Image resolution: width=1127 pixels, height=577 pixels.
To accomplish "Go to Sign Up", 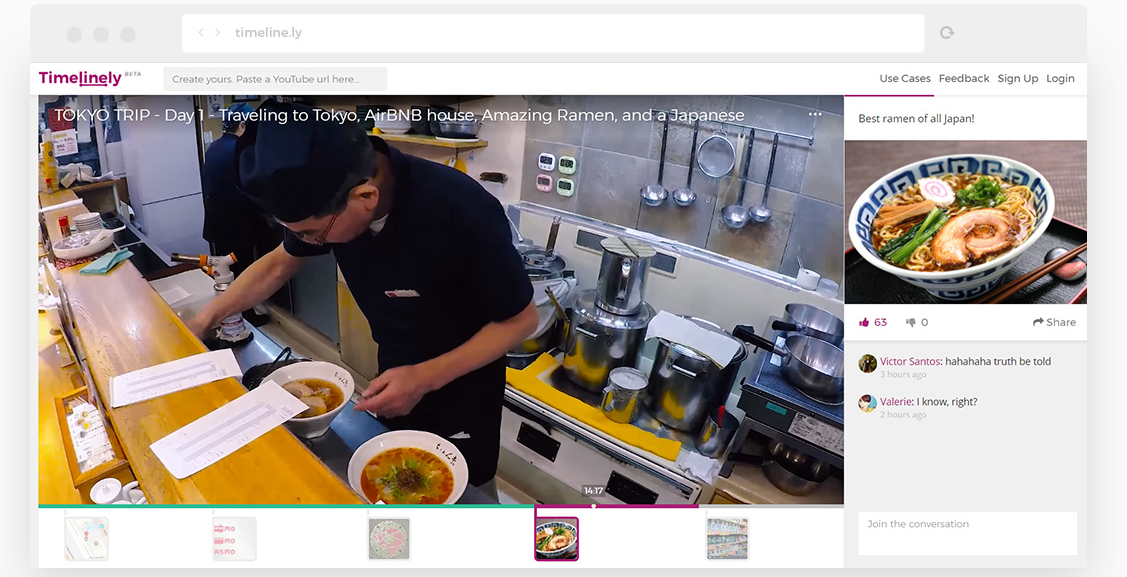I will click(x=1018, y=78).
